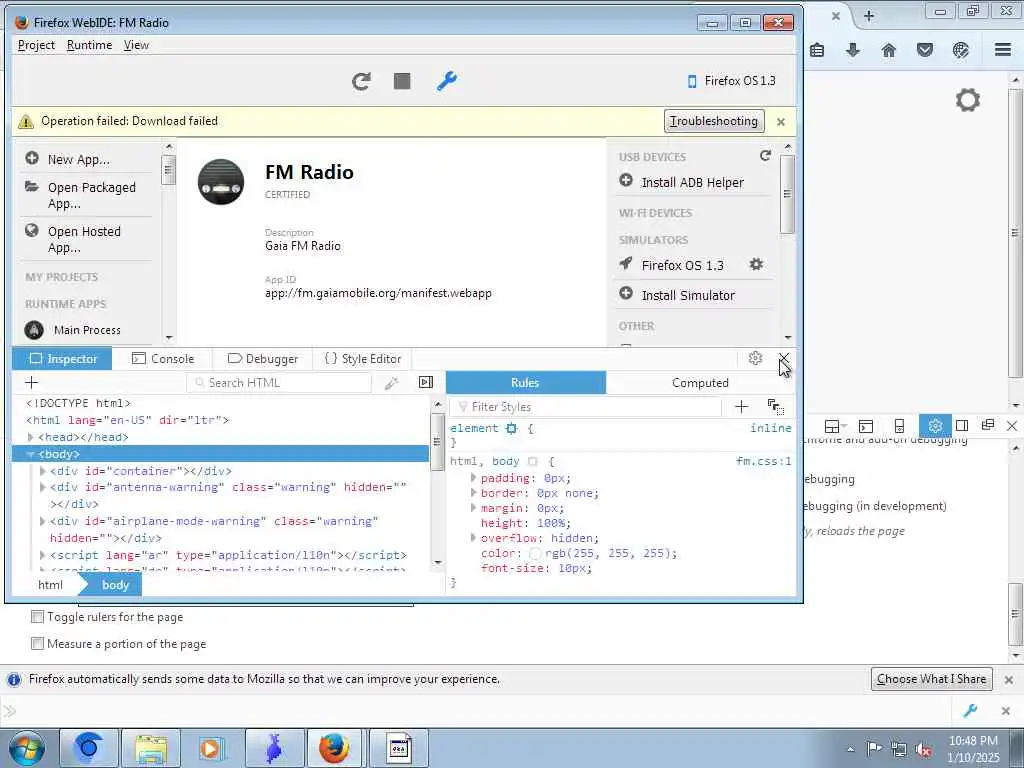The image size is (1024, 768).
Task: Expand the padding property
Action: point(473,478)
